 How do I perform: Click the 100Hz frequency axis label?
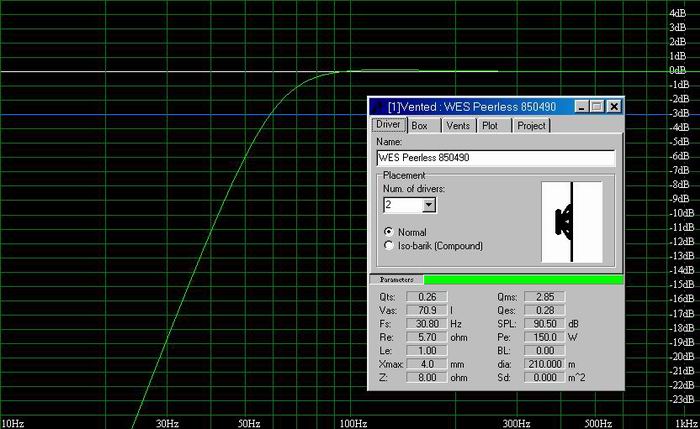[x=354, y=423]
